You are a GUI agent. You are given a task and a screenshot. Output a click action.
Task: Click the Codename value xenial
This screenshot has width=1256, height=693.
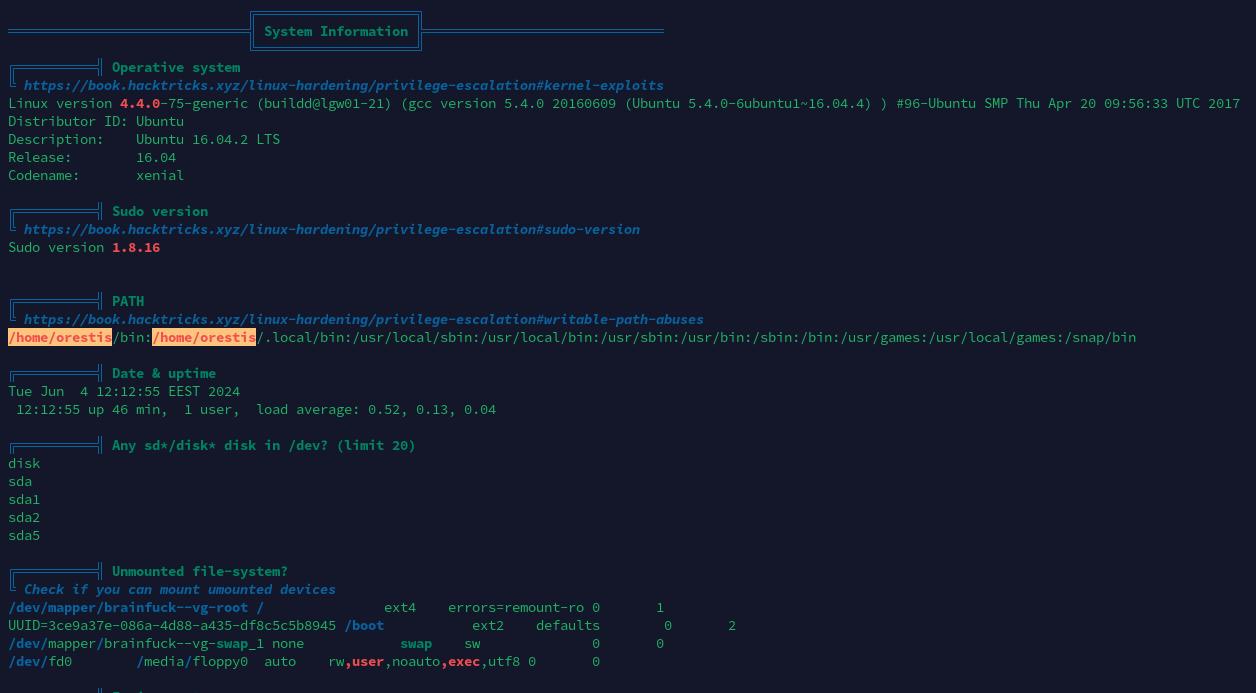pyautogui.click(x=160, y=175)
